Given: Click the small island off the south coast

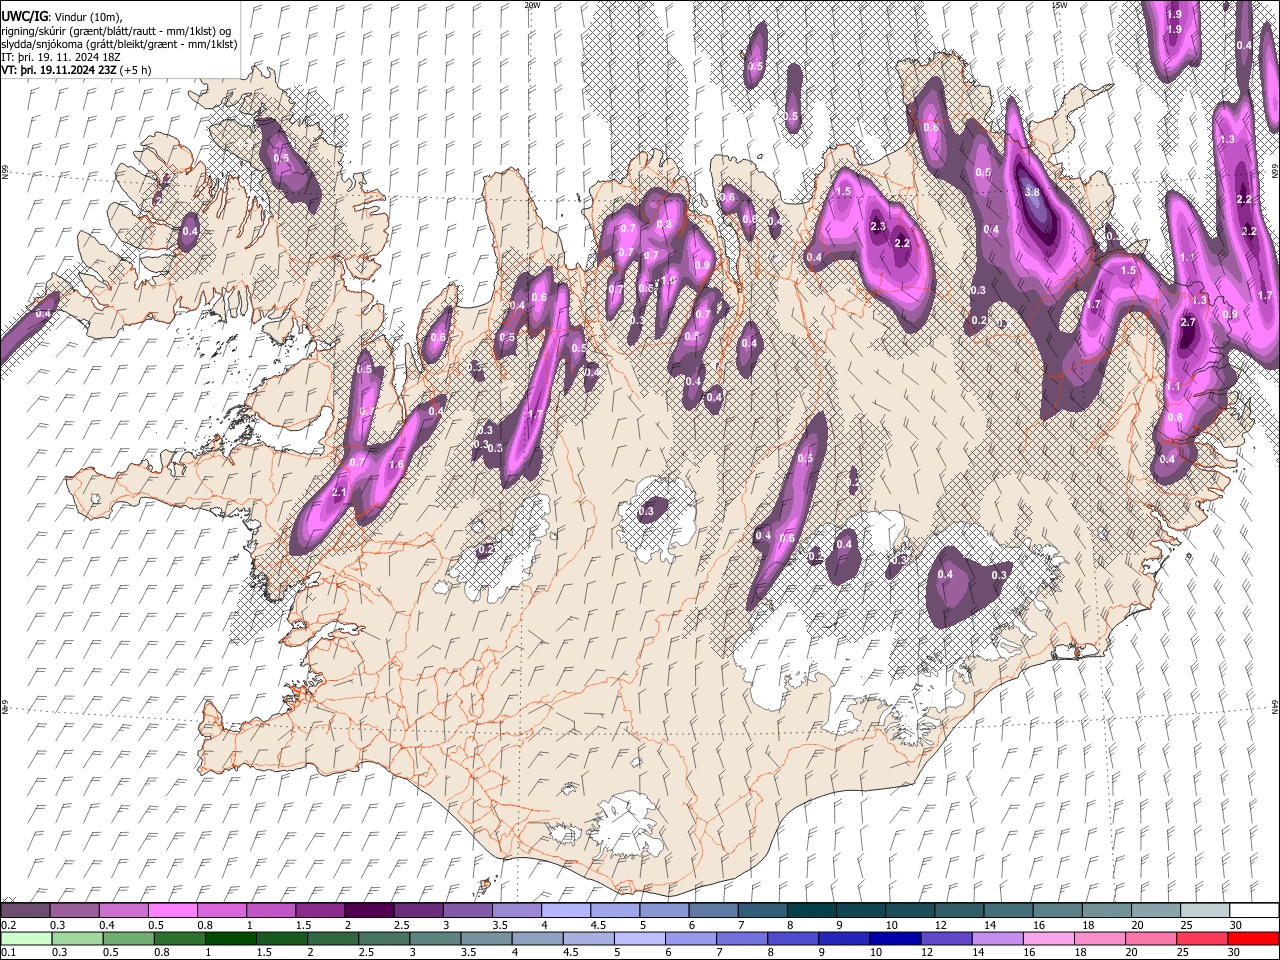Looking at the screenshot, I should [x=486, y=885].
